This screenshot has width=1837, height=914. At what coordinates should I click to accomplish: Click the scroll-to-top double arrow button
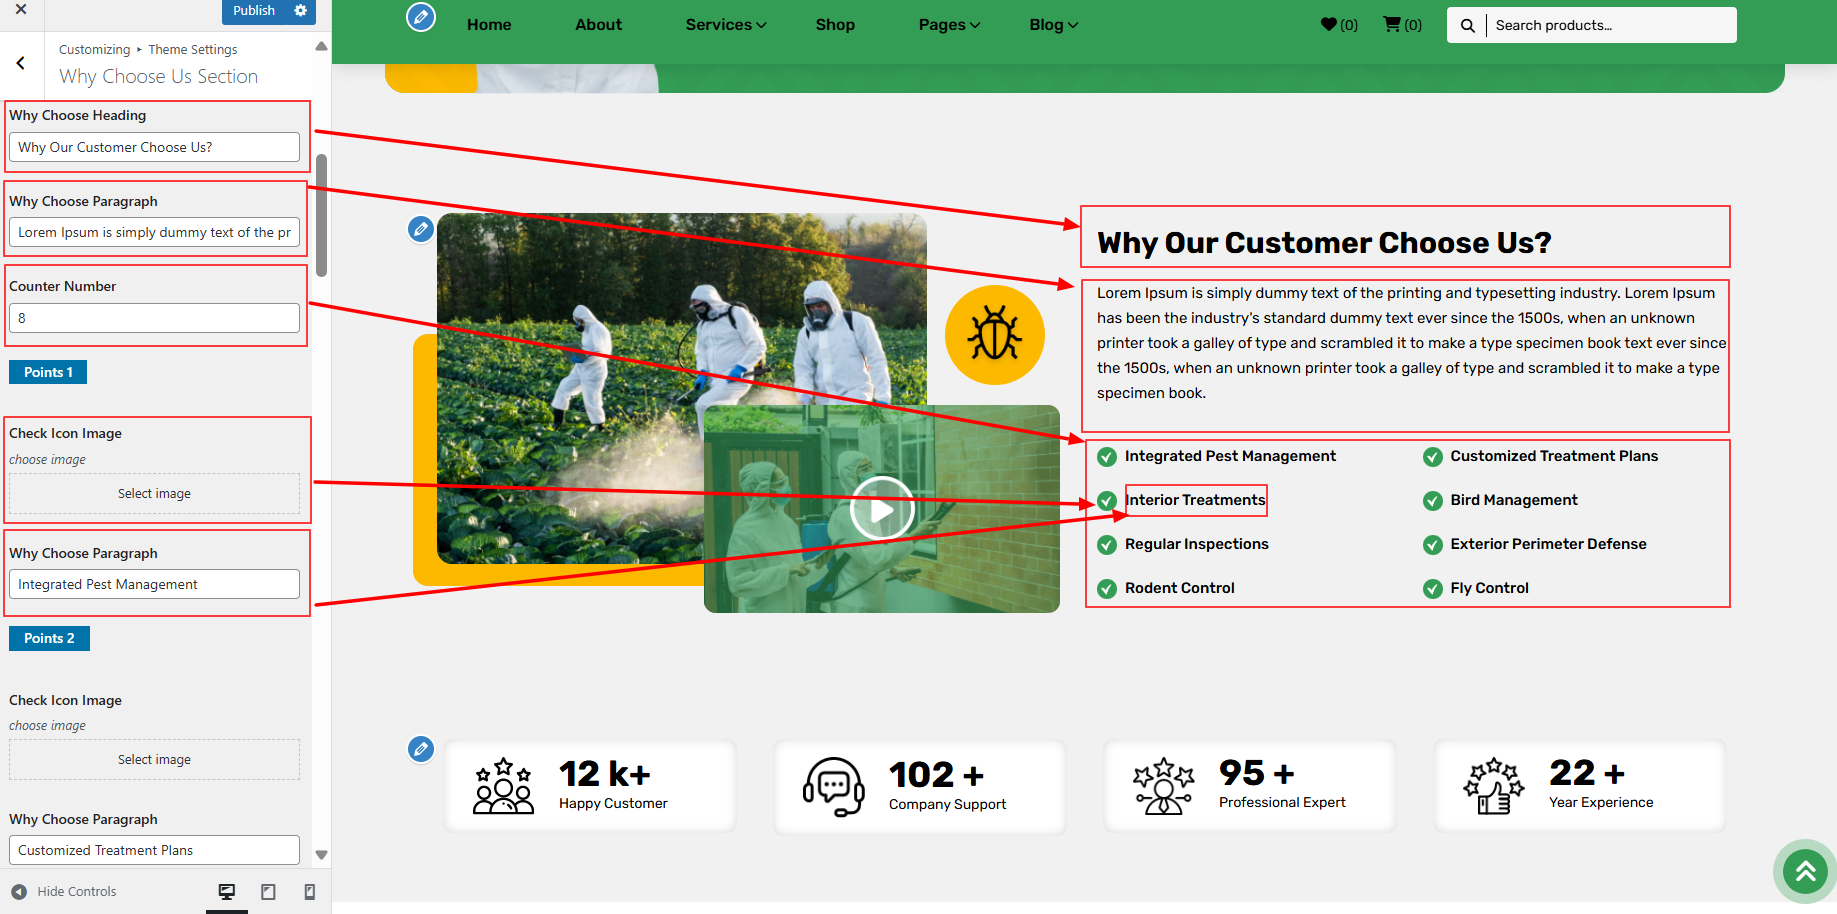click(x=1805, y=871)
